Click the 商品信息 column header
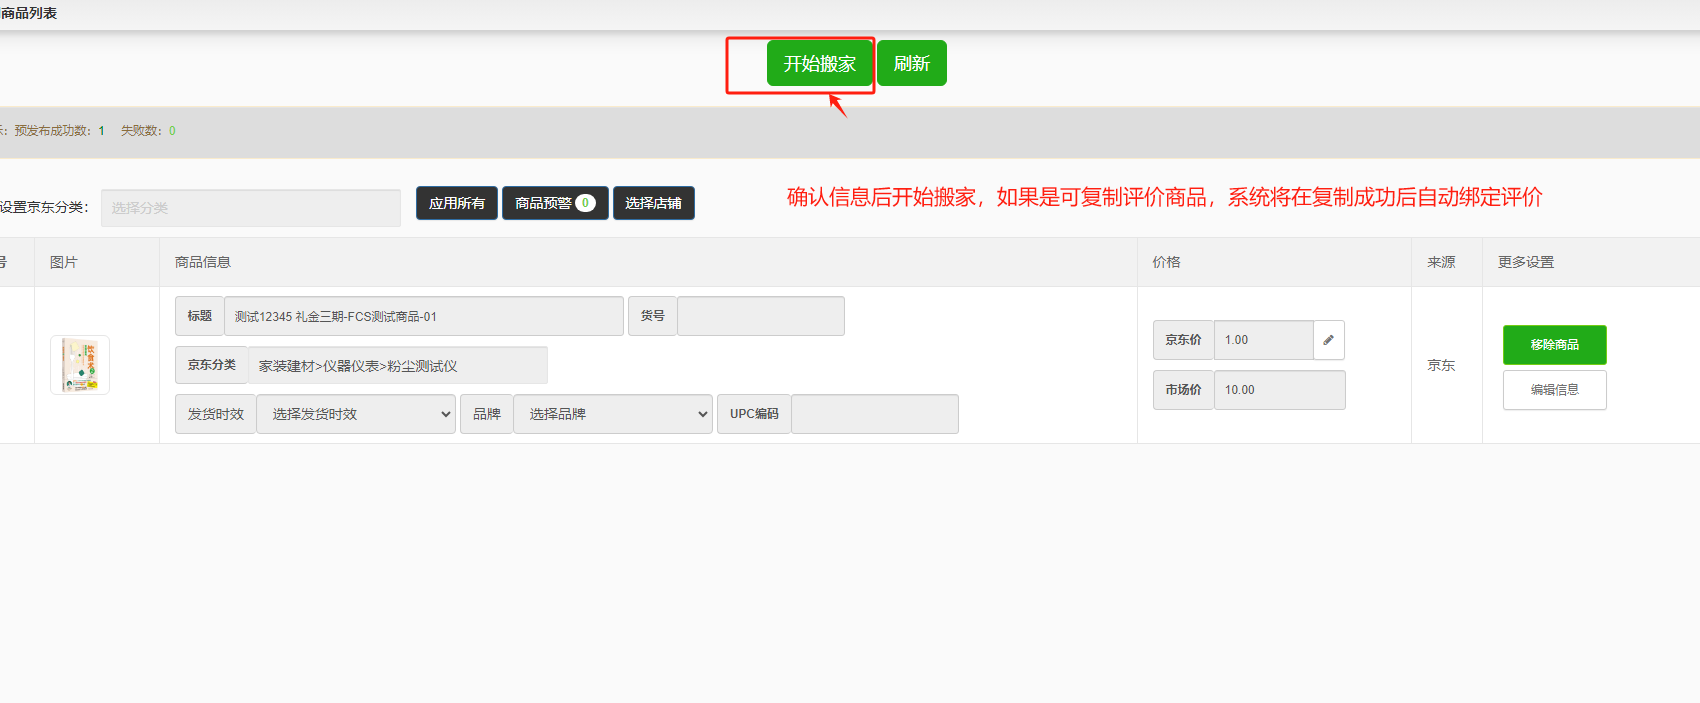 coord(203,262)
